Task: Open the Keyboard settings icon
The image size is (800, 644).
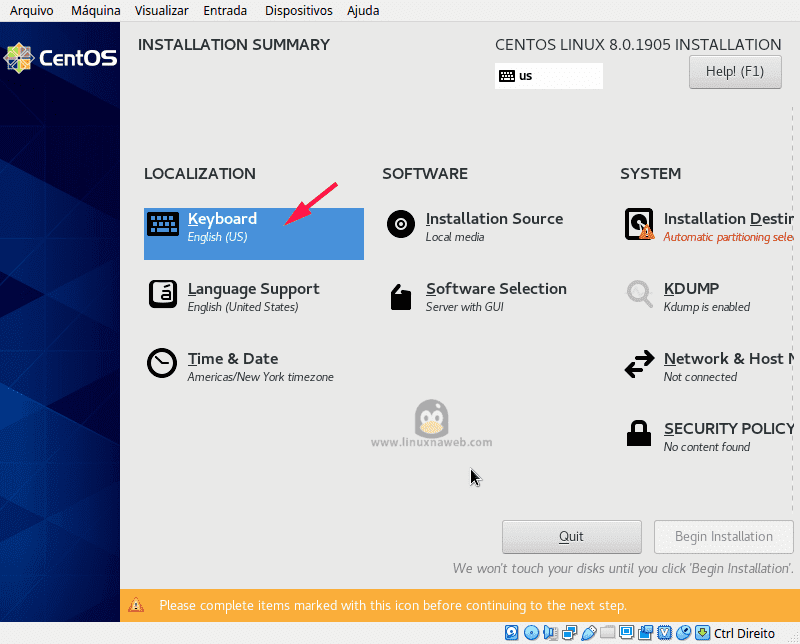Action: (x=163, y=224)
